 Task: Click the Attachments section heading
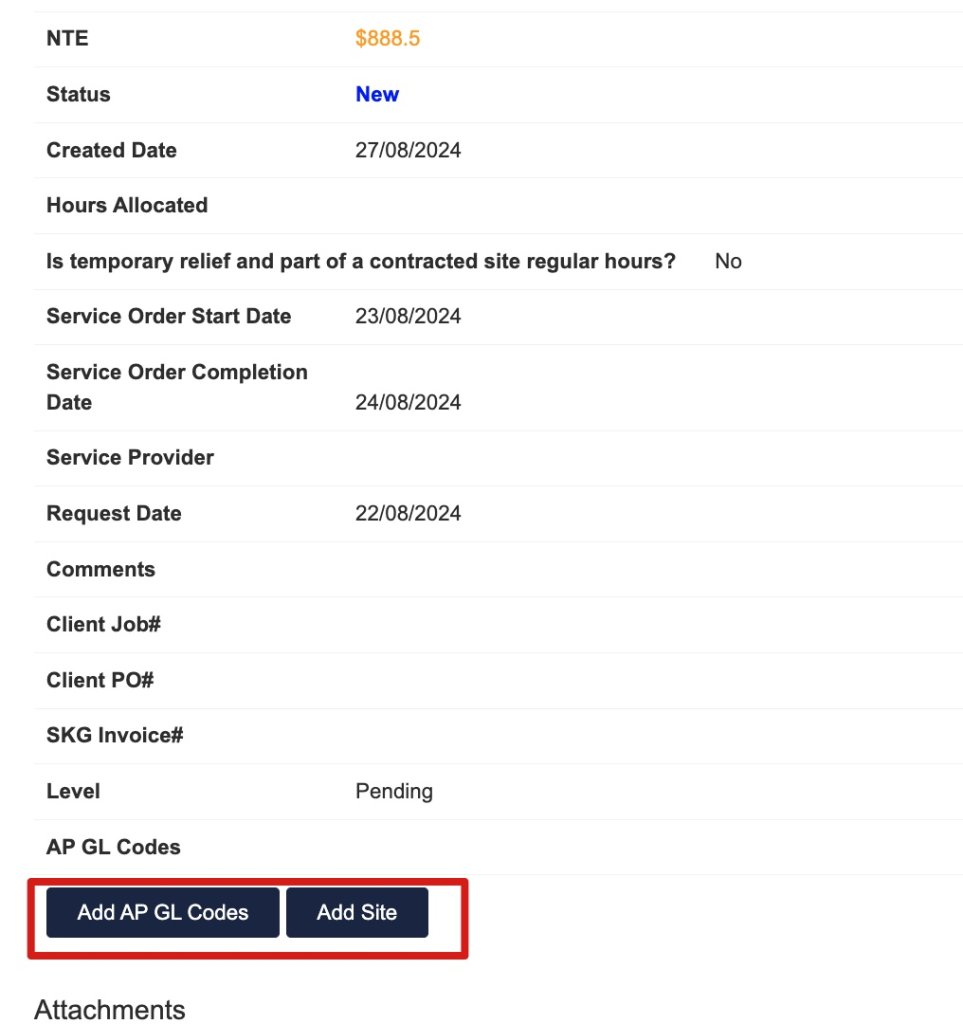(x=110, y=1009)
